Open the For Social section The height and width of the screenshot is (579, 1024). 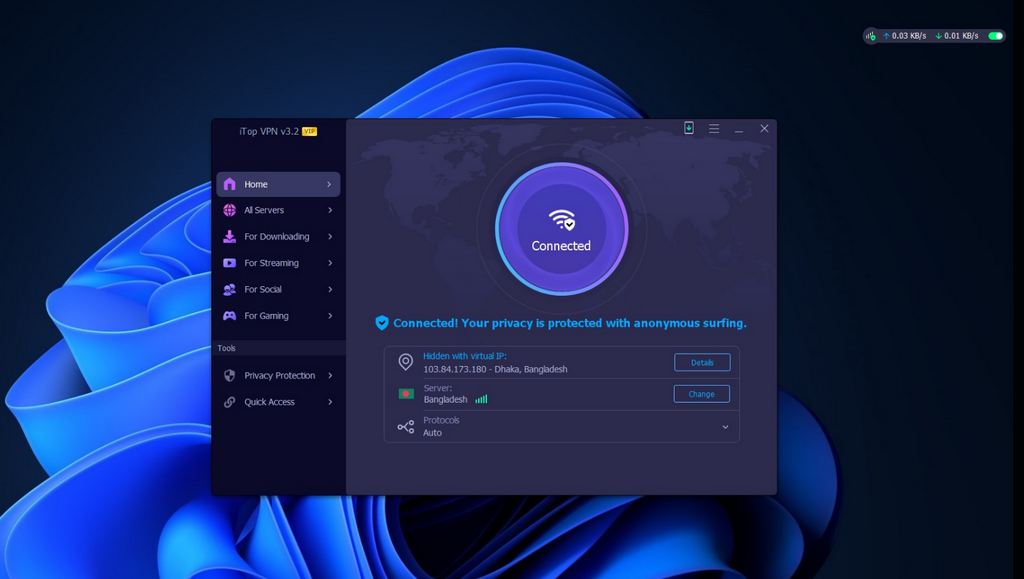[278, 289]
